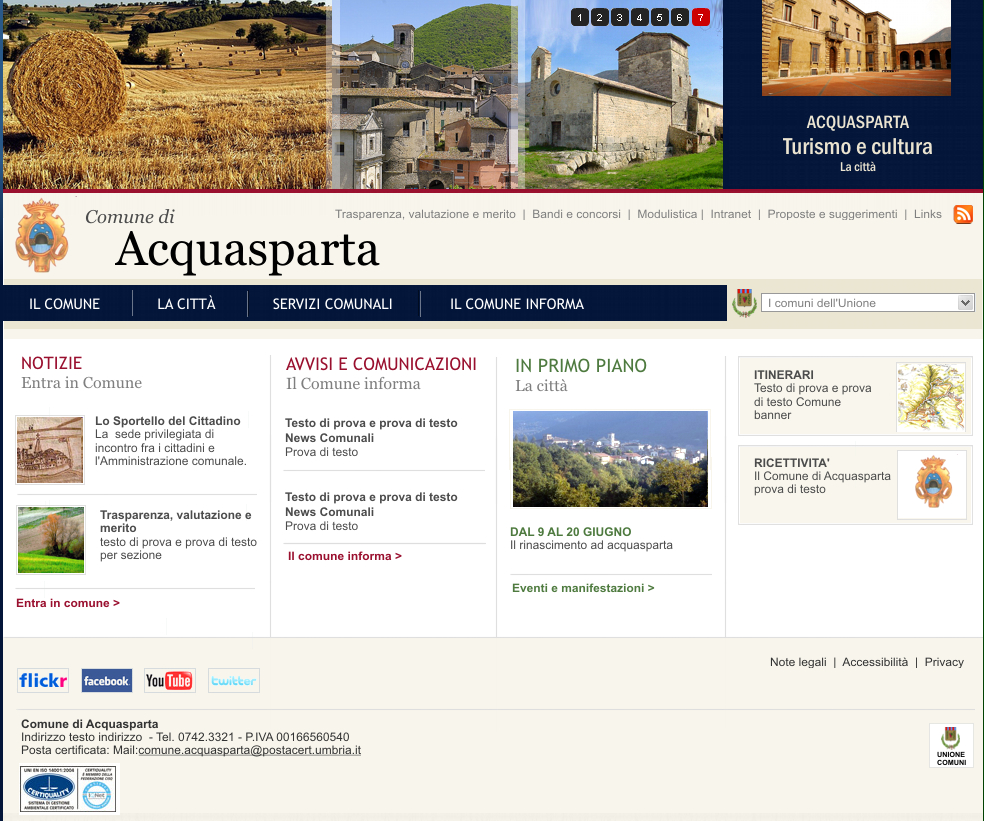The height and width of the screenshot is (821, 984).
Task: Click the 'Entra in comune >' link
Action: tap(68, 603)
